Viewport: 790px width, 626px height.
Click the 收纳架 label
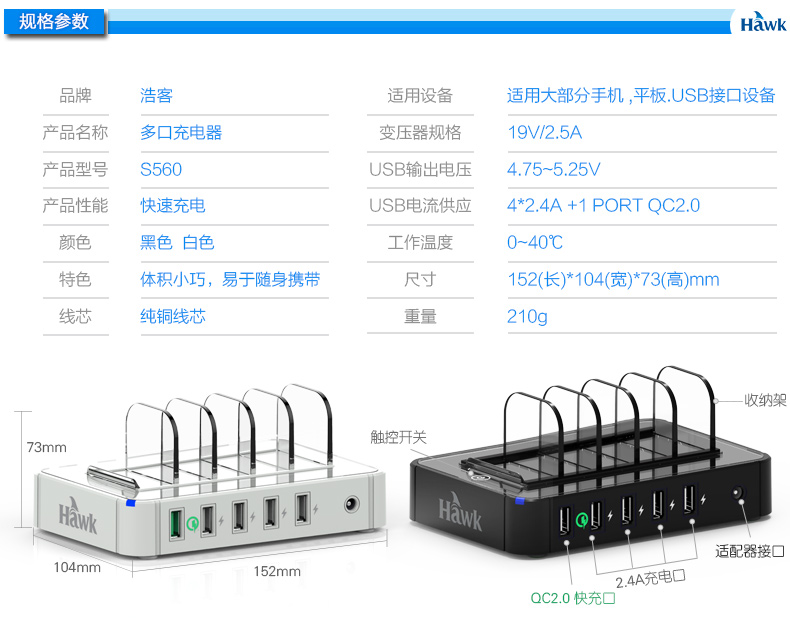click(765, 400)
